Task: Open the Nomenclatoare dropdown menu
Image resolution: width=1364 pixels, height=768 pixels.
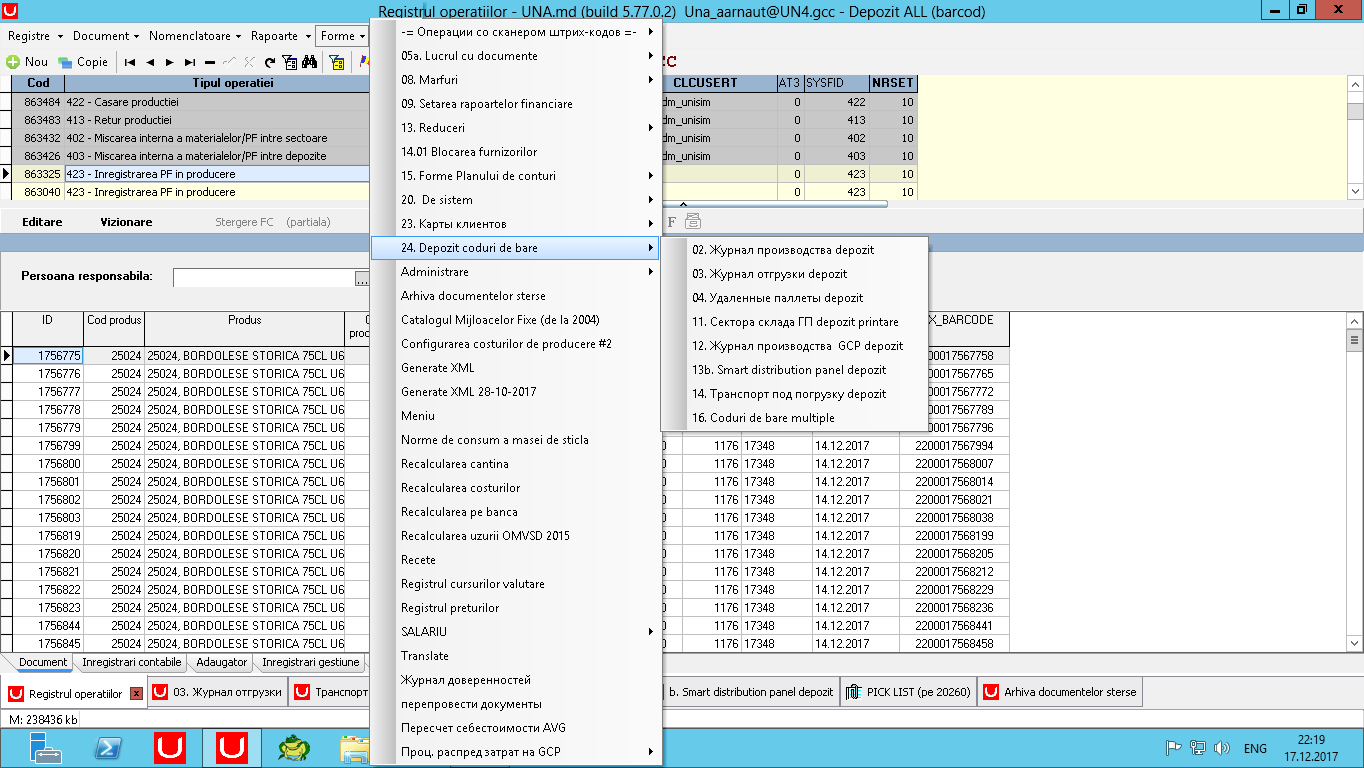Action: pos(195,36)
